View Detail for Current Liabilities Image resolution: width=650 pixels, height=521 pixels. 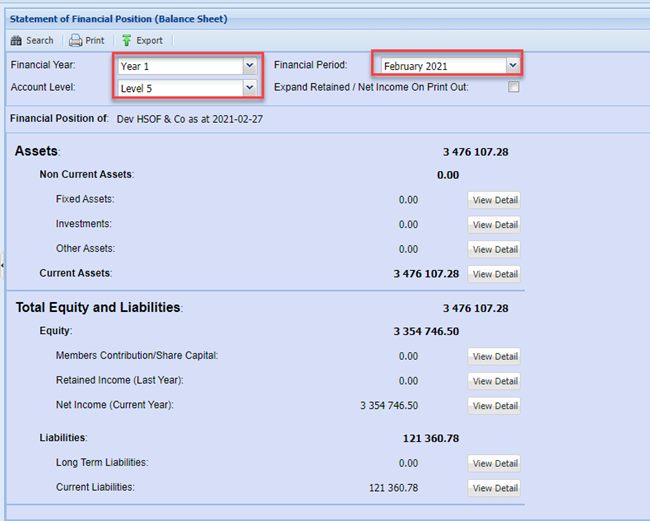494,488
